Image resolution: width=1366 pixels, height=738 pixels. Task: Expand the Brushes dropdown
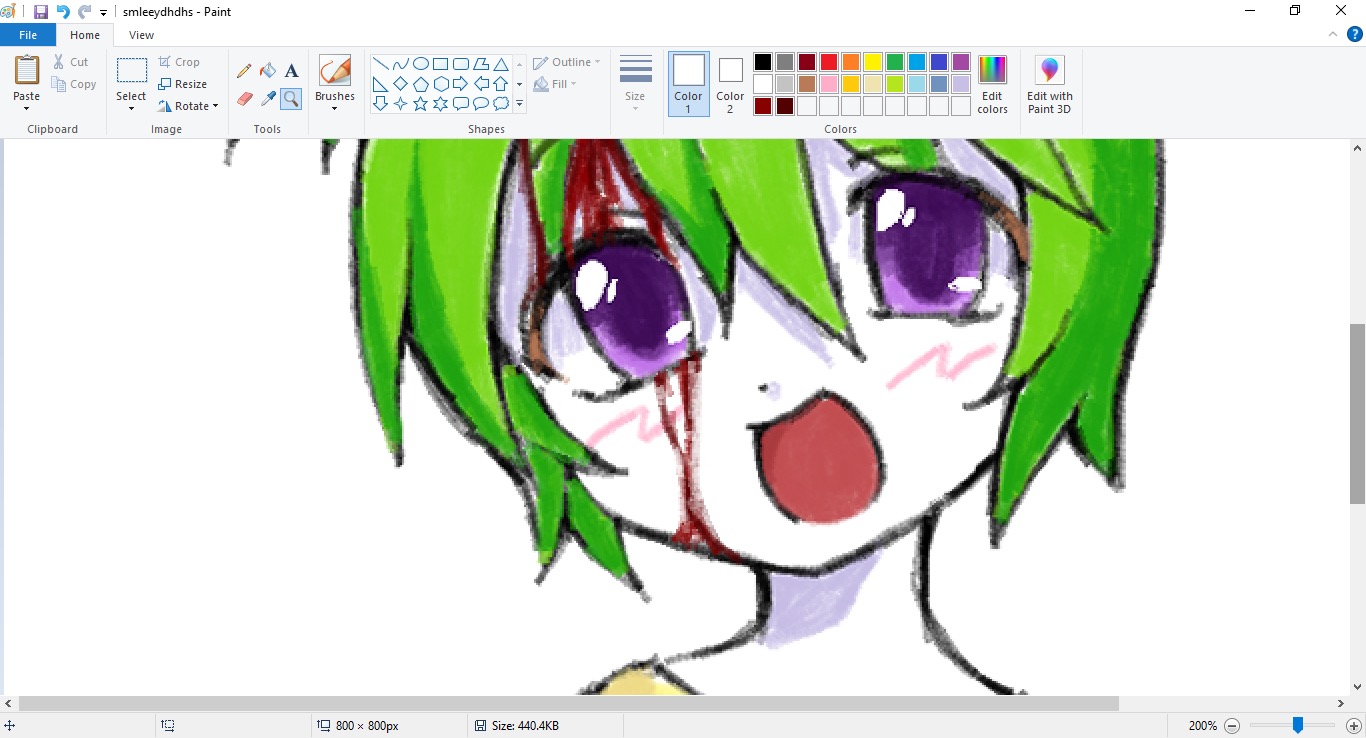pyautogui.click(x=334, y=108)
